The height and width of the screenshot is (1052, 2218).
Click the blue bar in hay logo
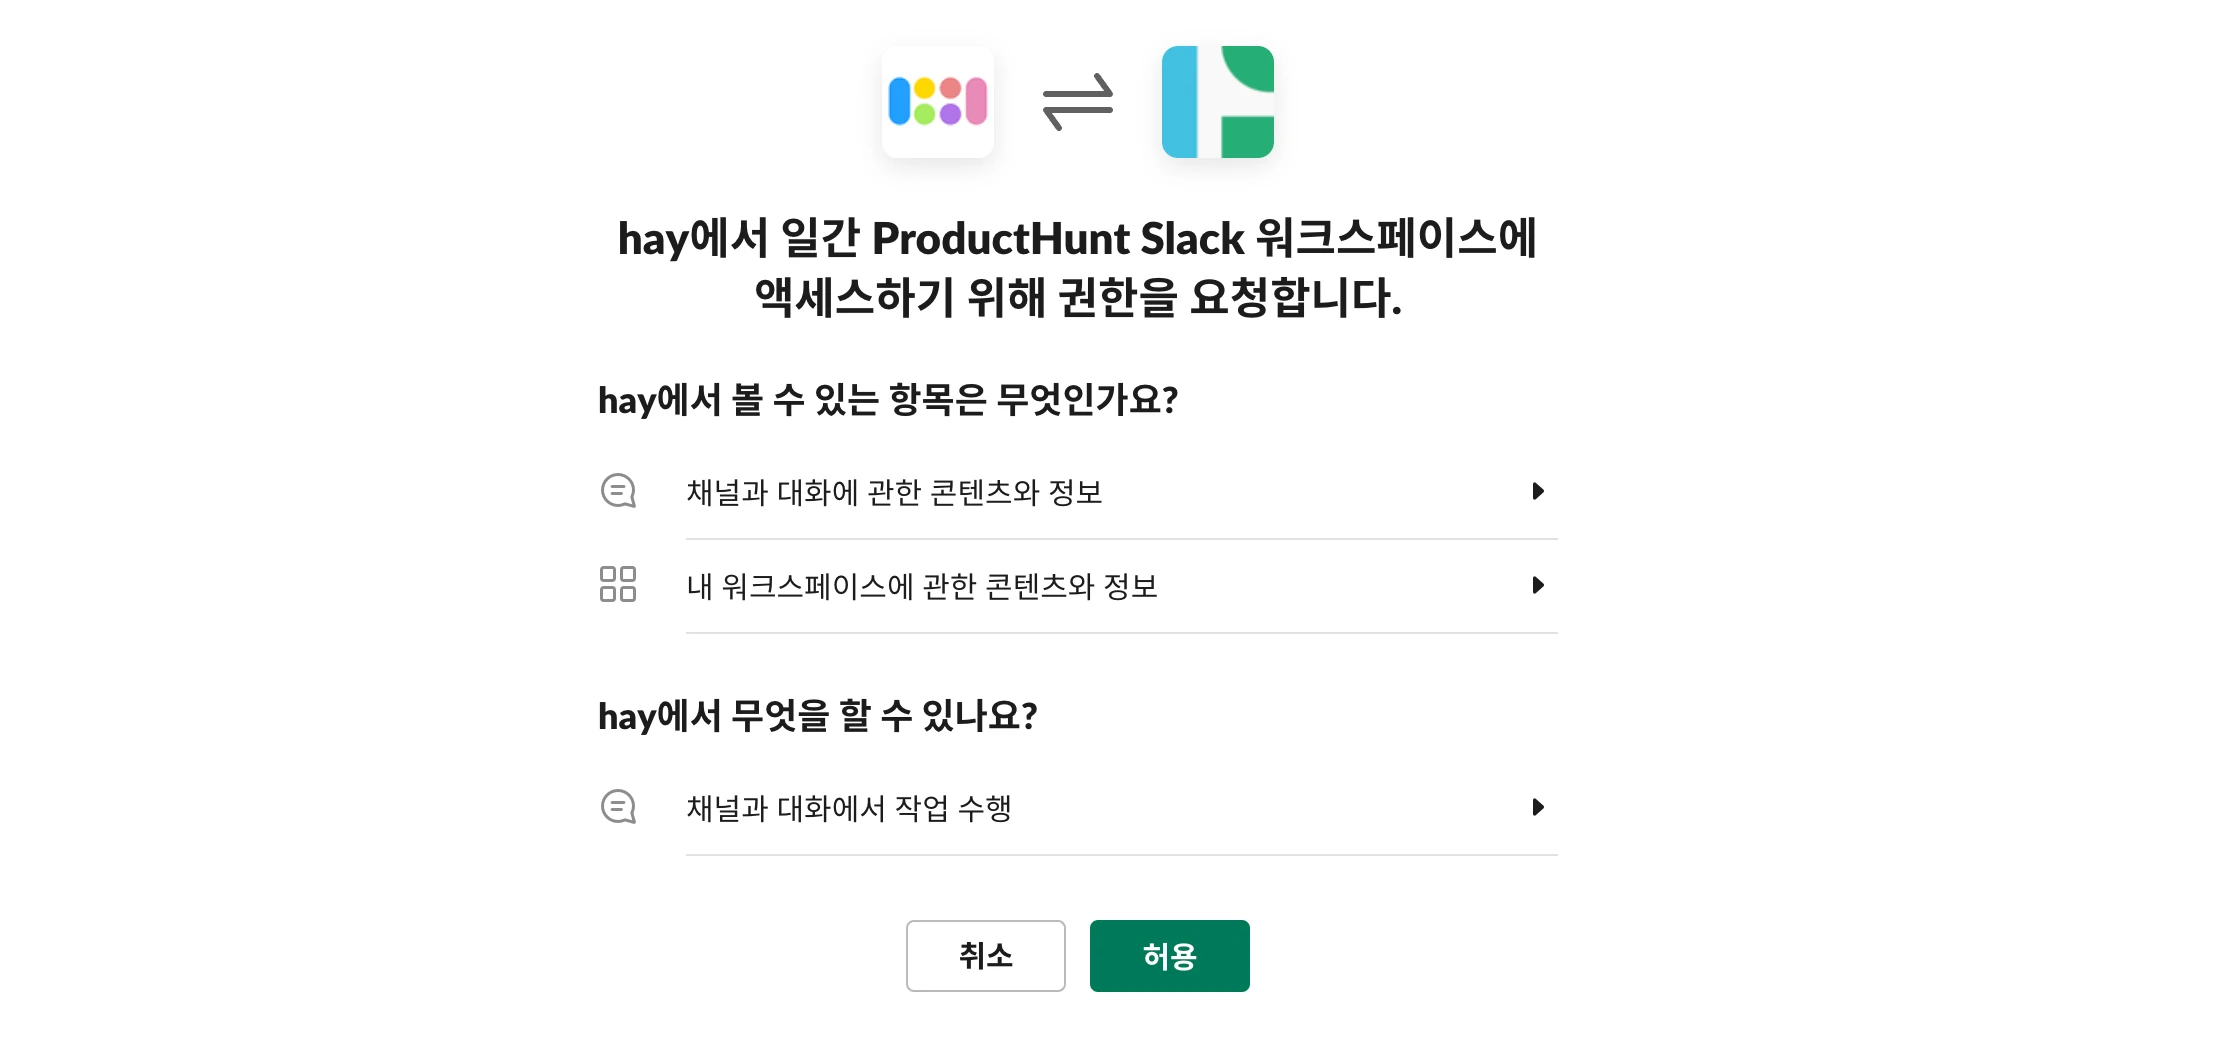point(899,102)
